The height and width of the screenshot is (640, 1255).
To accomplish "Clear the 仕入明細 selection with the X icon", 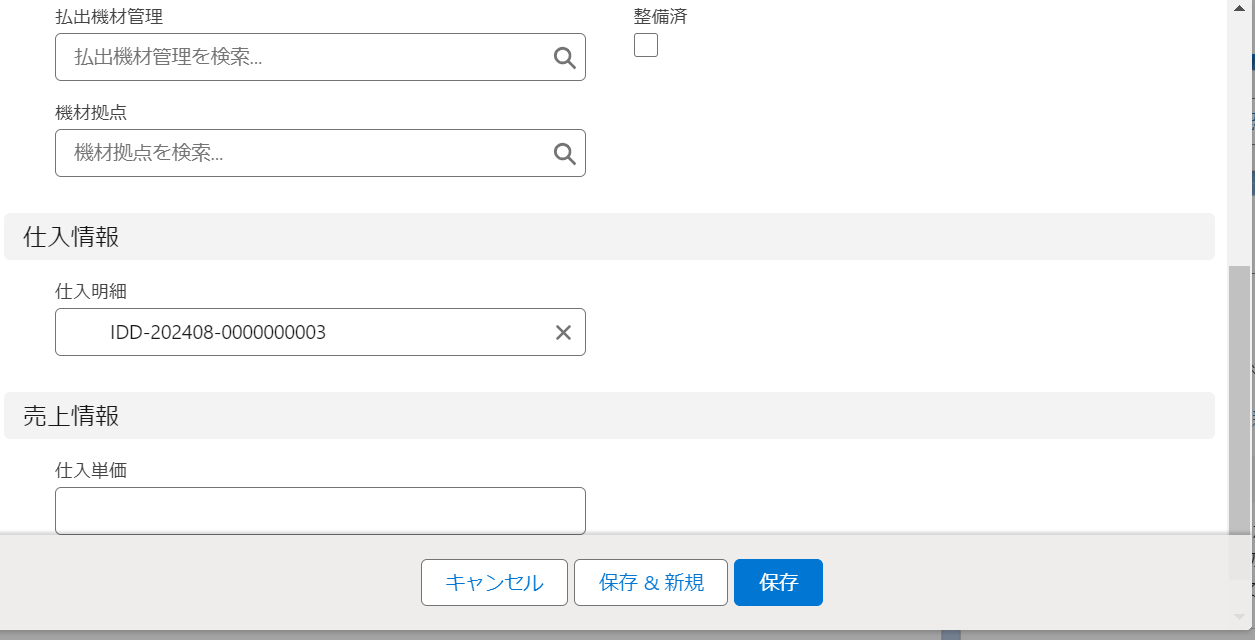I will [x=563, y=333].
